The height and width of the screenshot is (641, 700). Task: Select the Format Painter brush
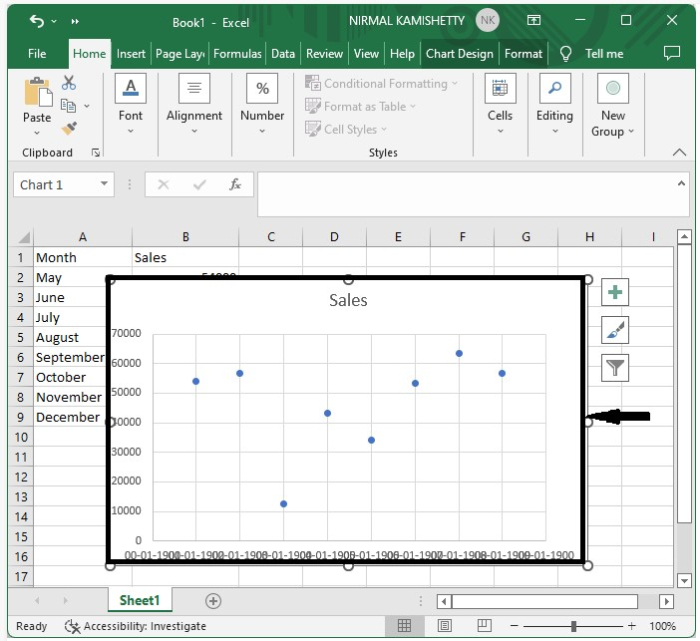coord(69,129)
